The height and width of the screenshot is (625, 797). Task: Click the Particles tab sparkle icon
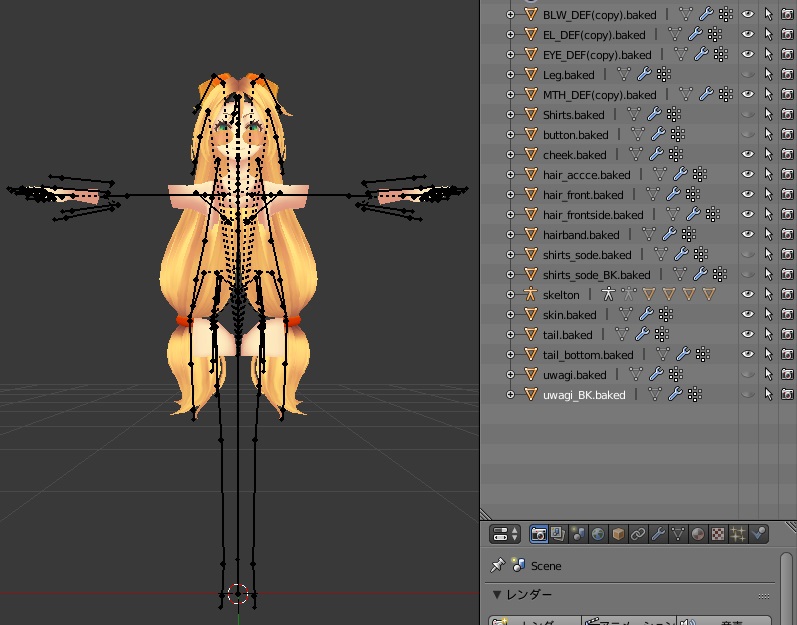[738, 534]
